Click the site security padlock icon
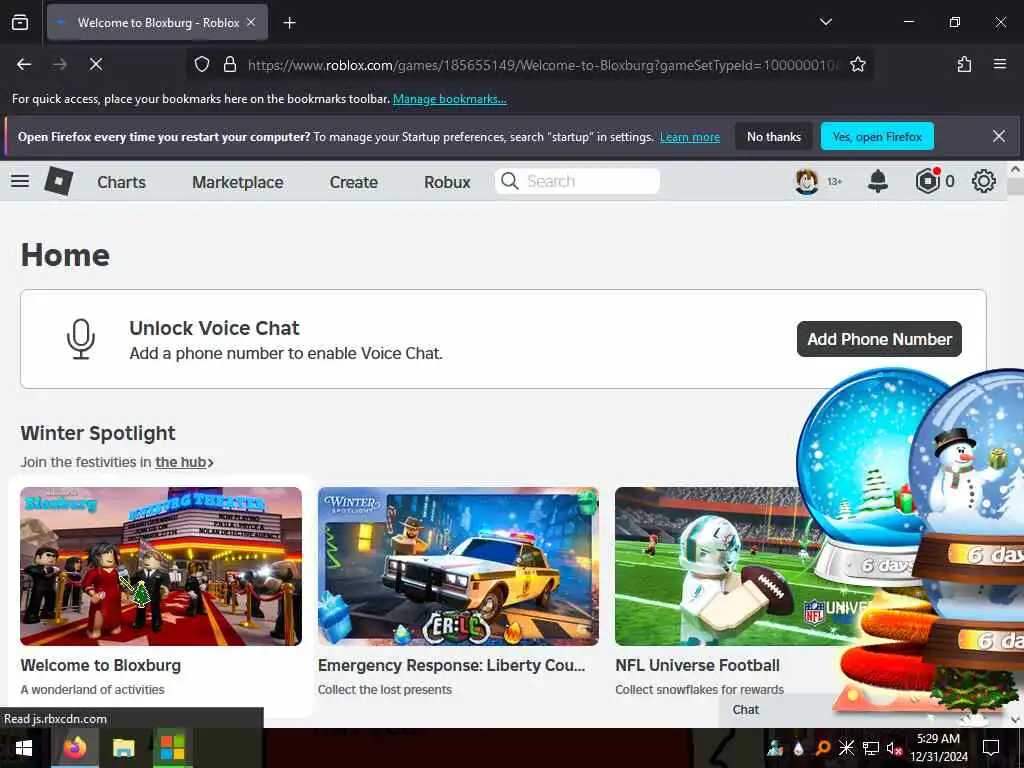Screen dimensions: 1024x768 [229, 64]
